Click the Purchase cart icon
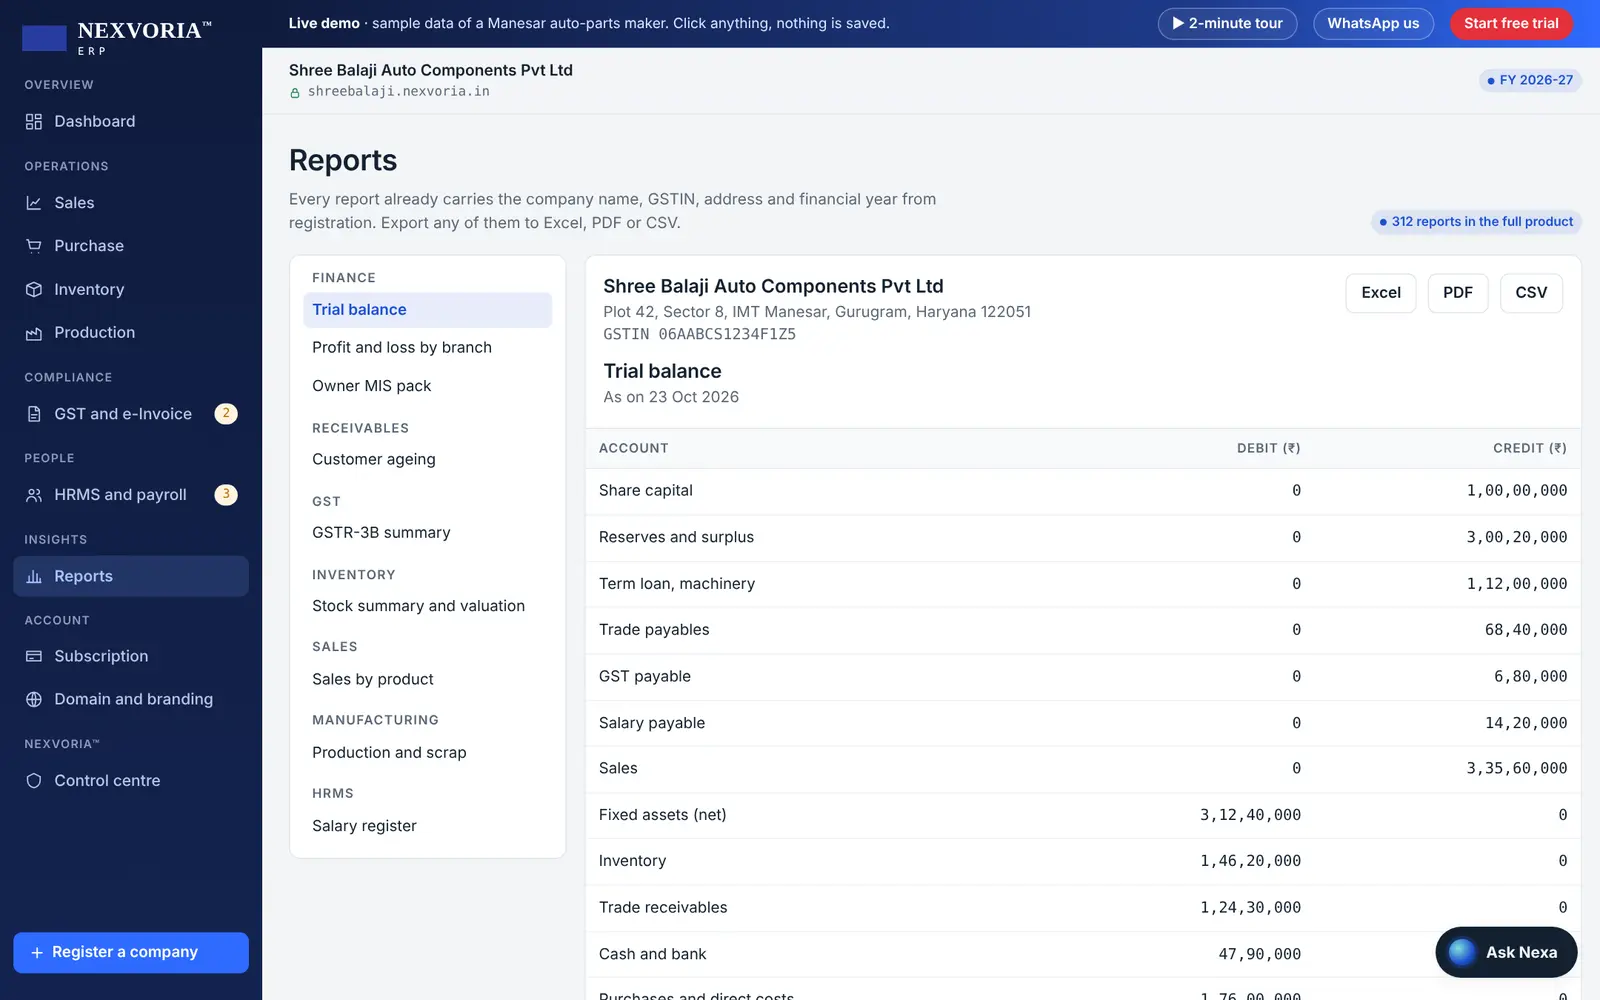Image resolution: width=1600 pixels, height=1000 pixels. tap(34, 246)
